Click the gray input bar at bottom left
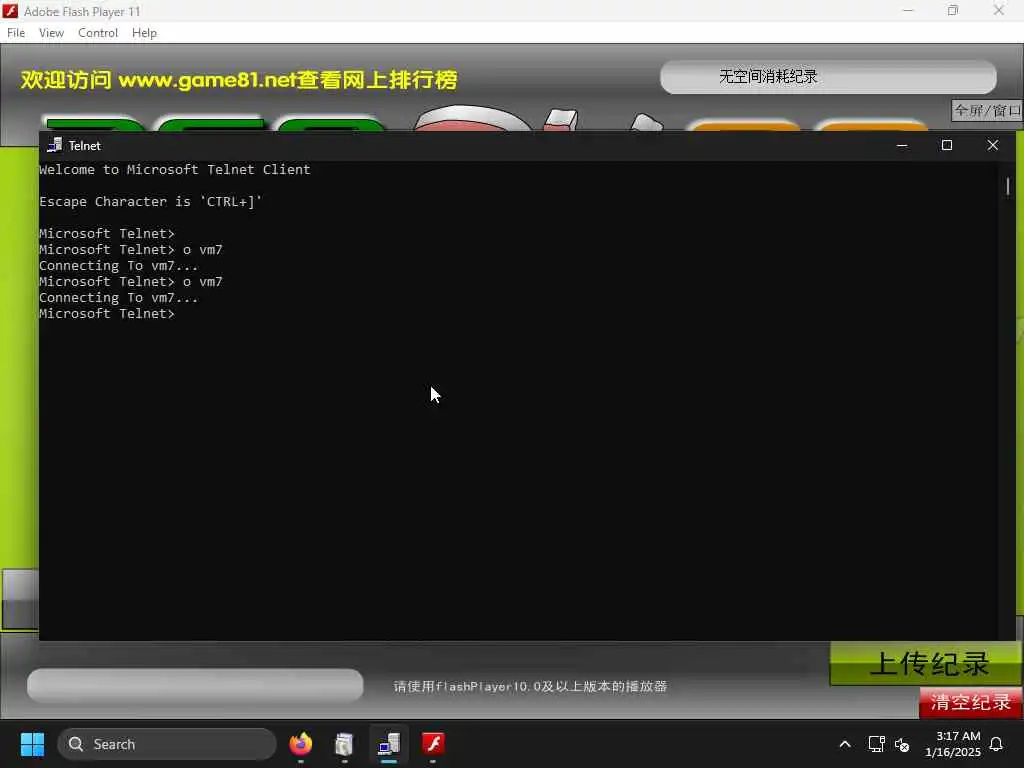The image size is (1024, 768). (195, 686)
